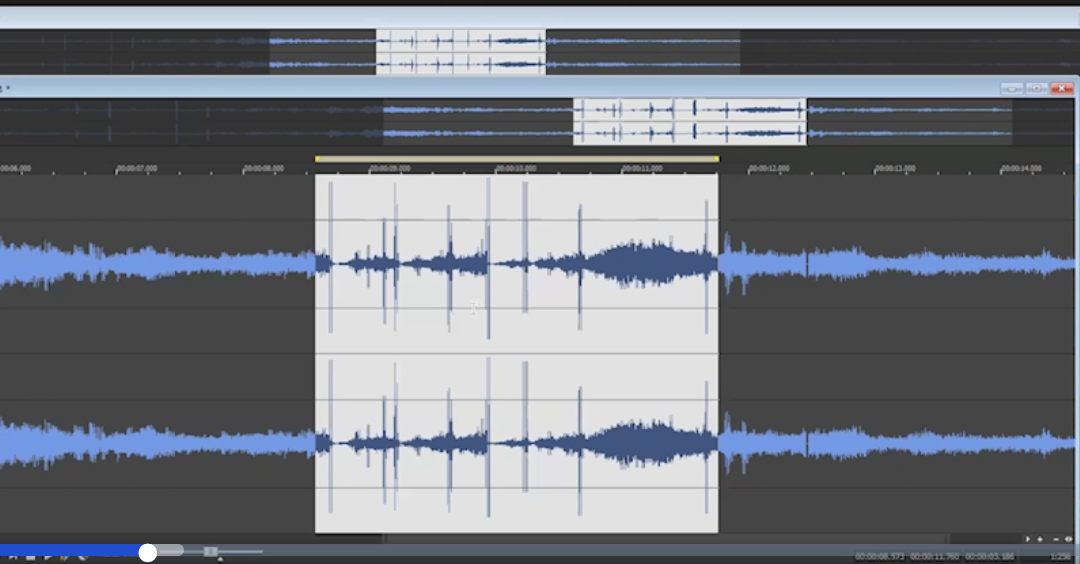Click the highlighted region in the window overview bar
Viewport: 1080px width, 564px height.
tap(690, 121)
